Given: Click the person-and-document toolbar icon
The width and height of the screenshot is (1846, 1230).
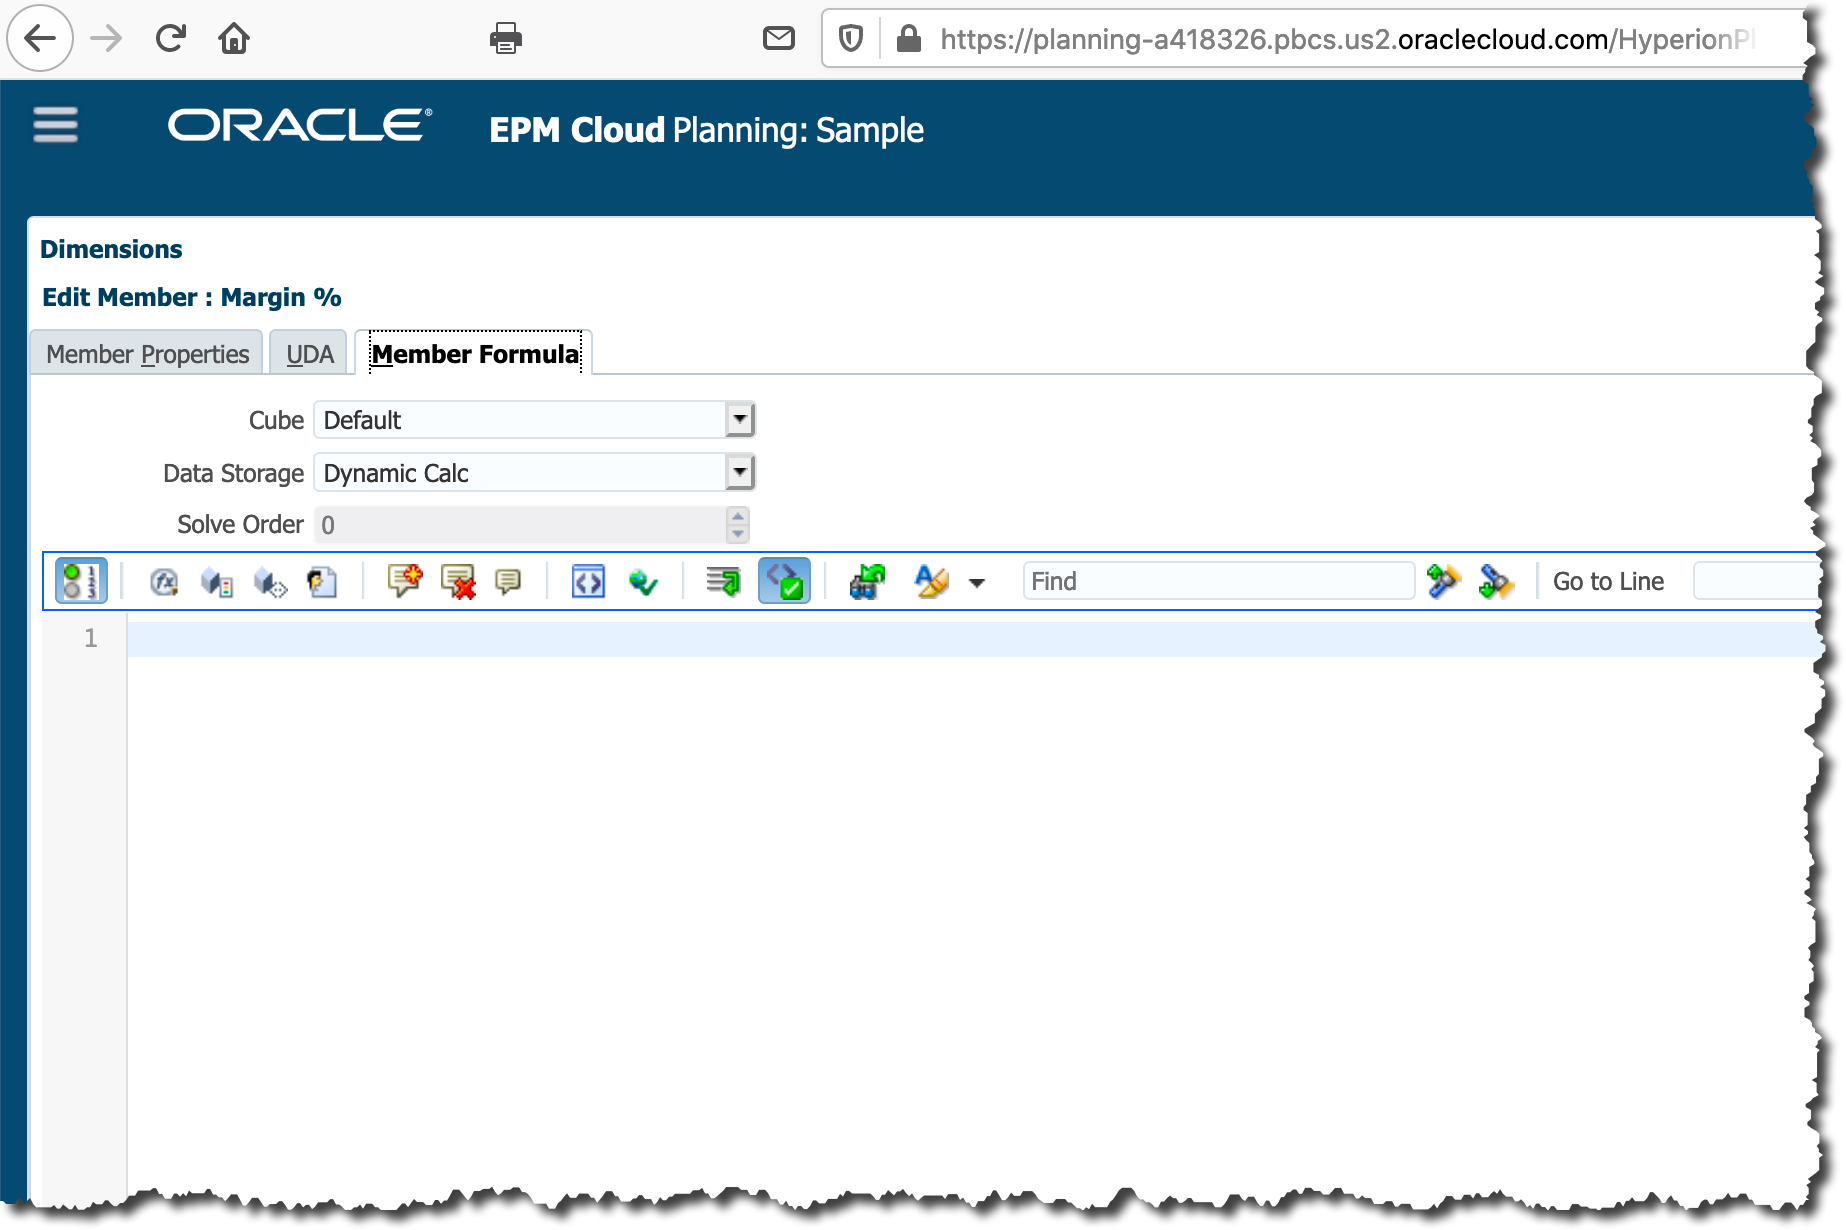Looking at the screenshot, I should [322, 581].
